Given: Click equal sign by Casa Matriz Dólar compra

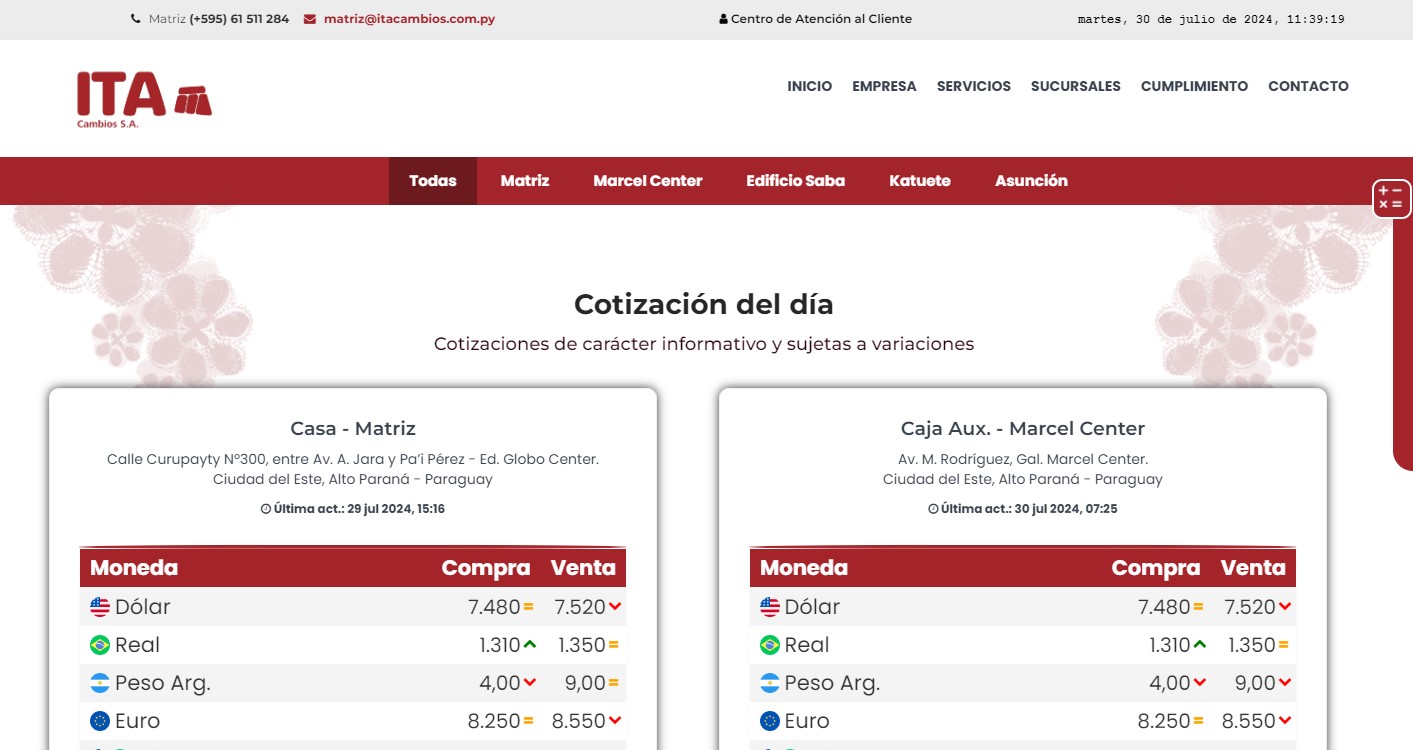Looking at the screenshot, I should tap(529, 606).
